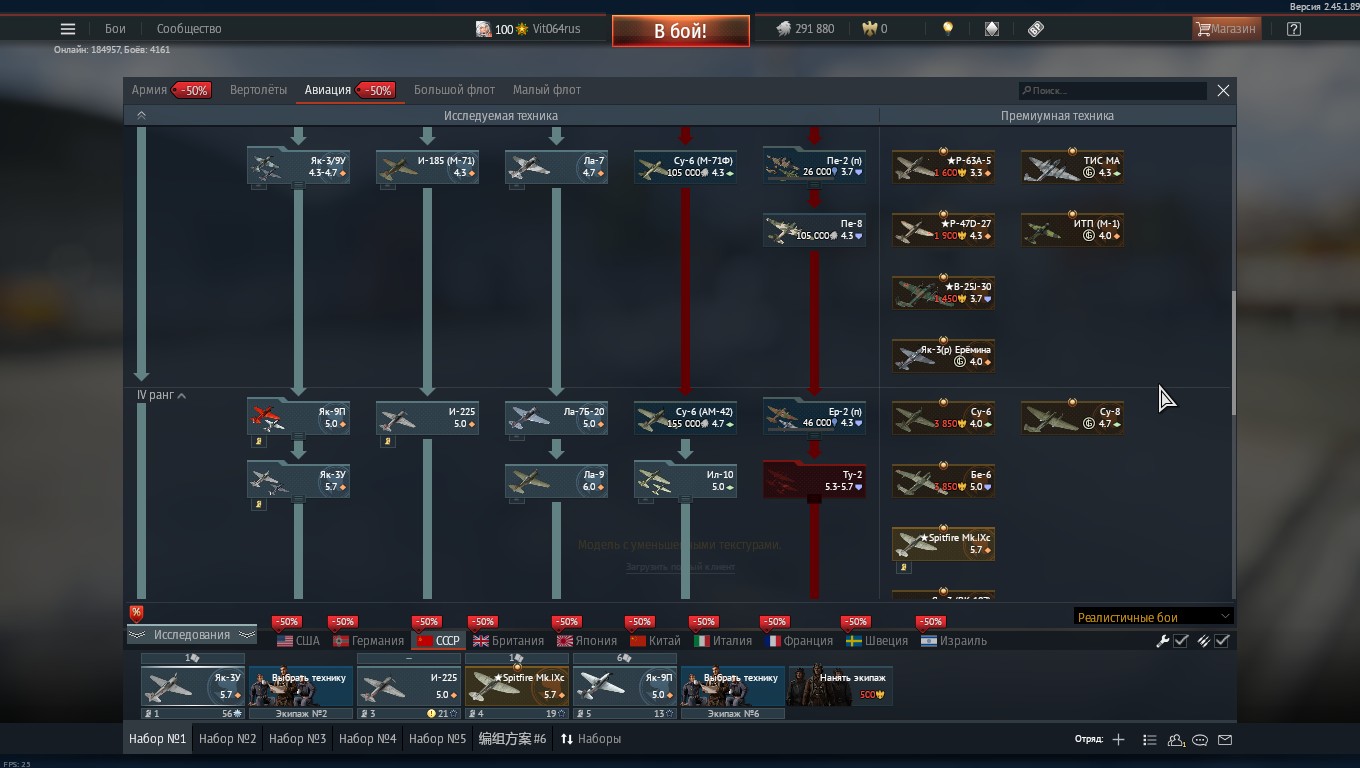Select the Ер-2 (п) aircraft card
The image size is (1360, 768).
[x=814, y=418]
